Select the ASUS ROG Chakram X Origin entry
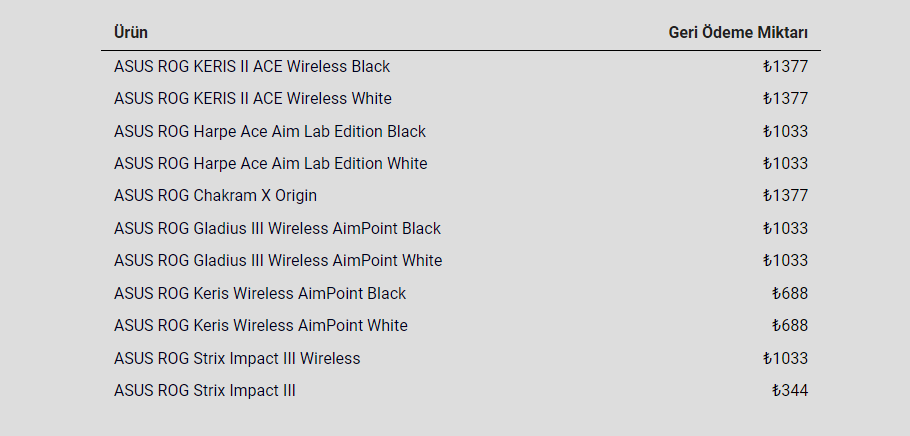 [215, 196]
